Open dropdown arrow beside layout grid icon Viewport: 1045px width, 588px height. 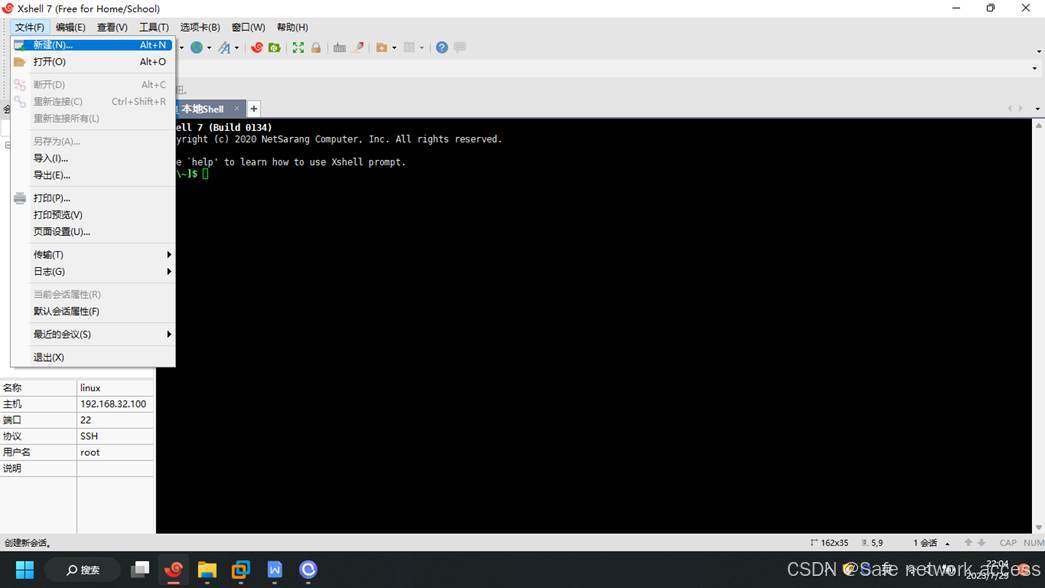422,48
